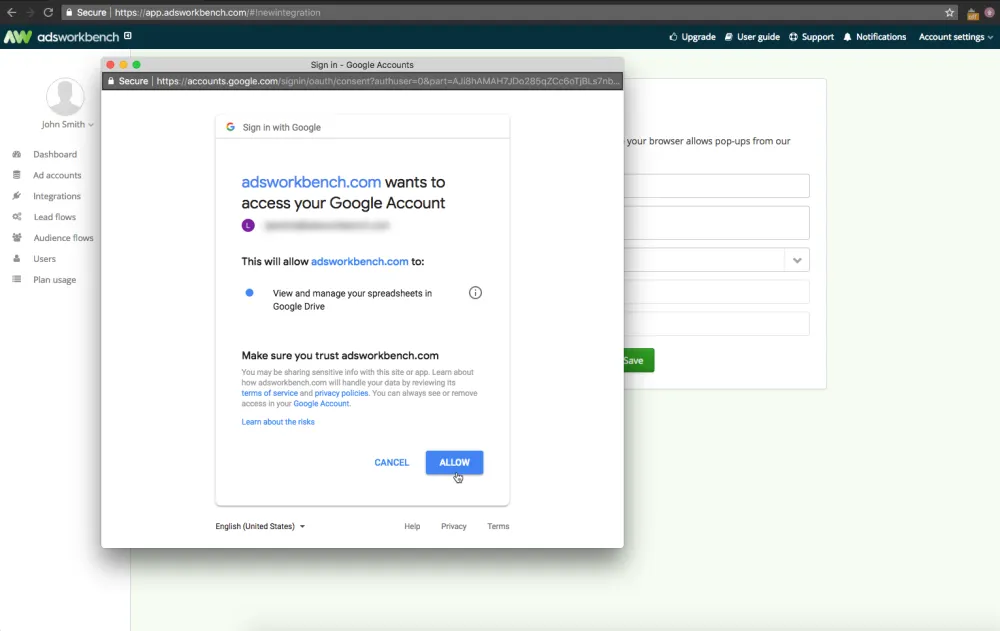Screen dimensions: 1000x631
Task: Expand the English (United States) language dropdown
Action: coord(260,526)
